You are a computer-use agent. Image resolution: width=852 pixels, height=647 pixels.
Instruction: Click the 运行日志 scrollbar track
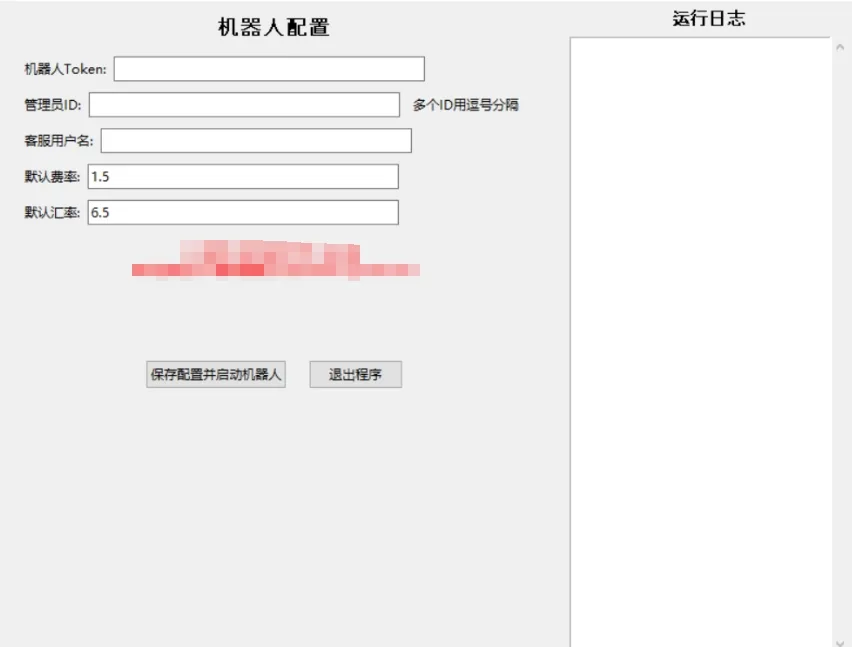pos(839,340)
